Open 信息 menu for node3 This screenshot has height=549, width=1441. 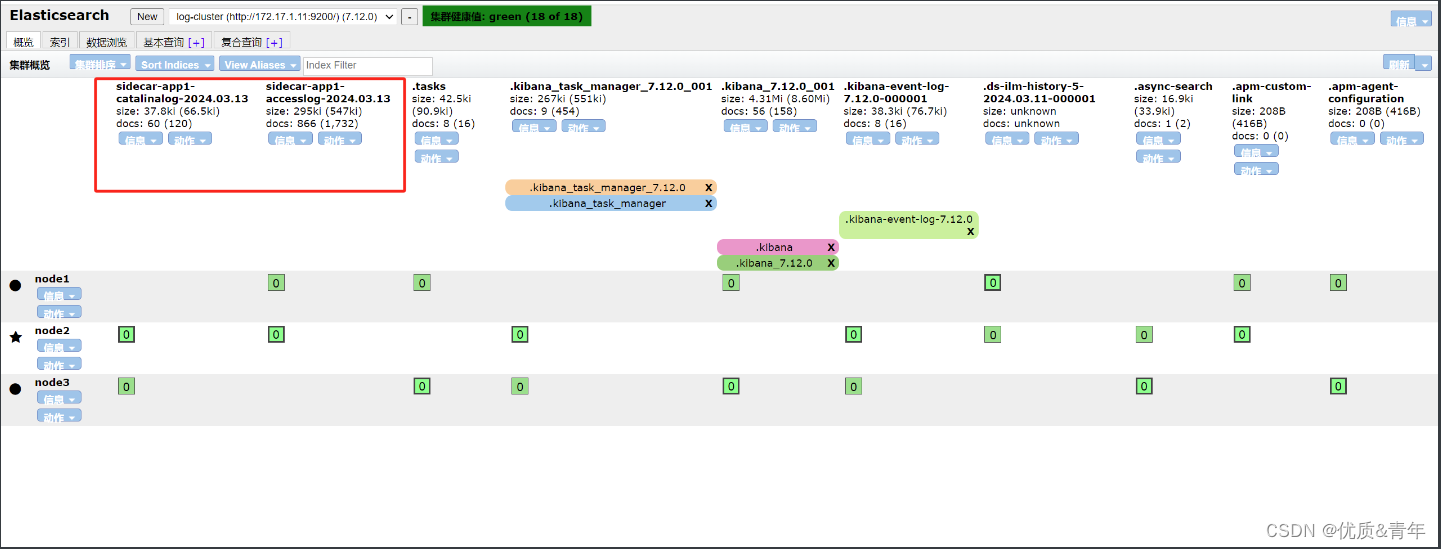tap(59, 398)
